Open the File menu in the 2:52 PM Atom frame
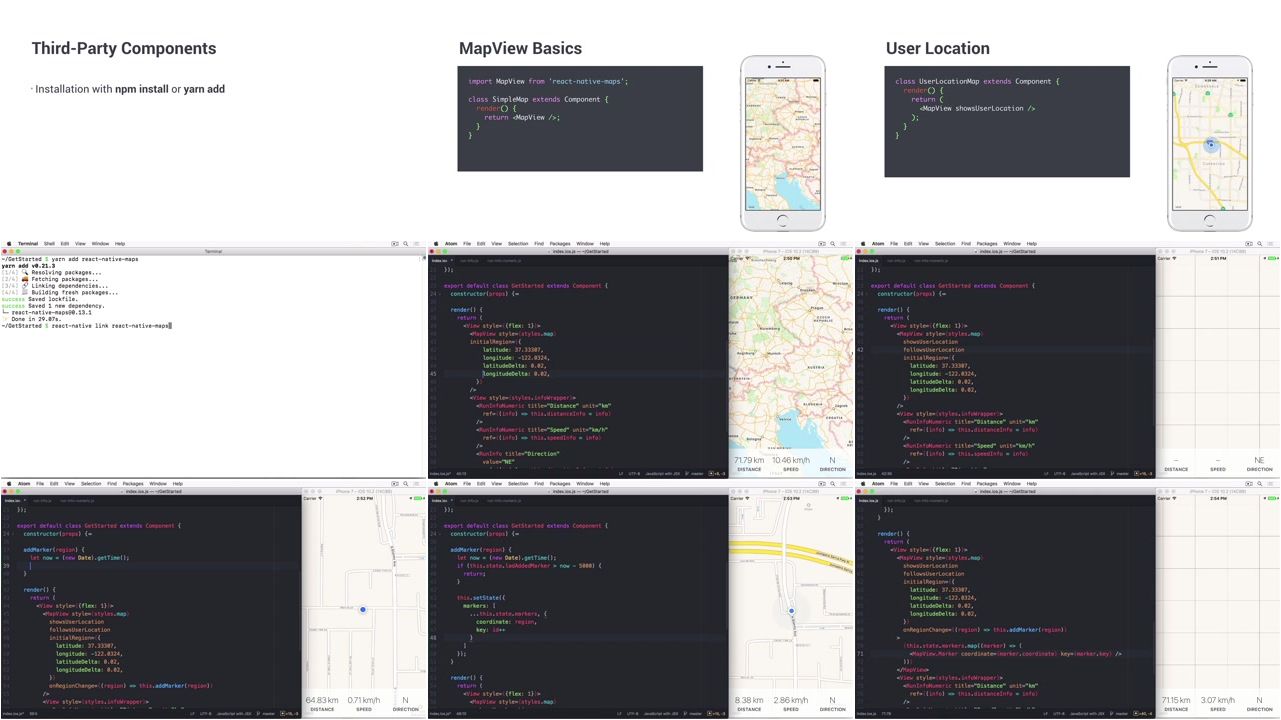Image resolution: width=1281 pixels, height=720 pixels. tap(40, 484)
